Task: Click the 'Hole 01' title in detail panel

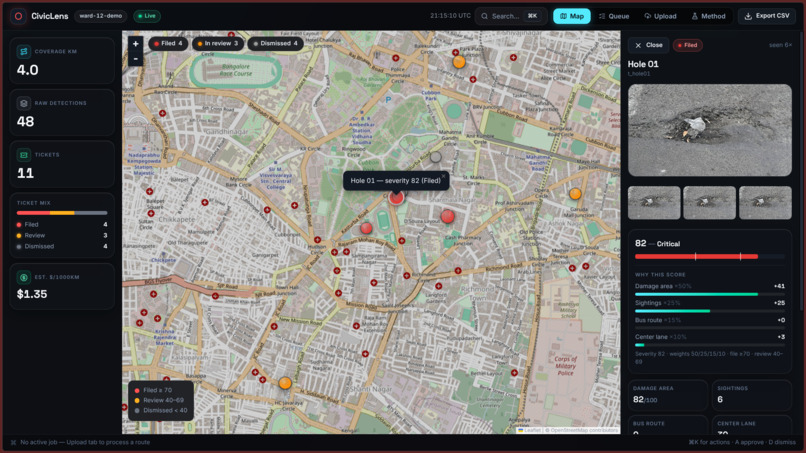Action: click(x=643, y=64)
